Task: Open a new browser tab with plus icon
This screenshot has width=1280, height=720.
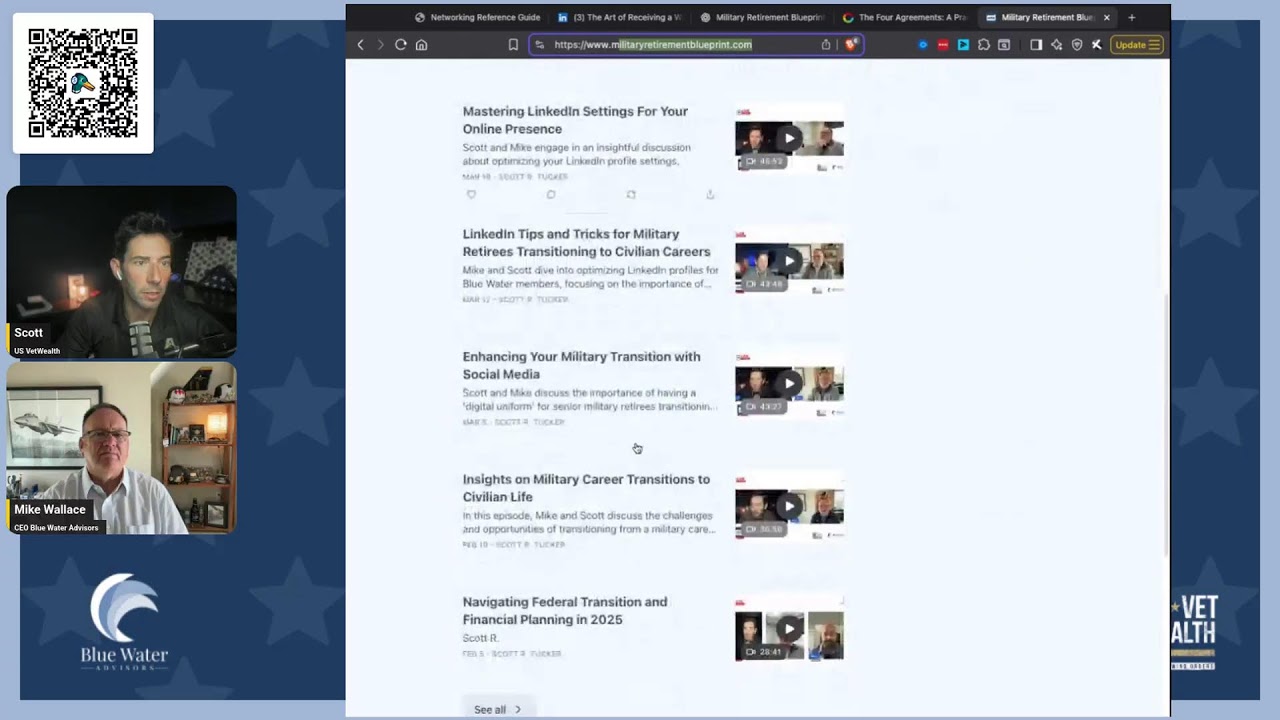Action: tap(1132, 17)
